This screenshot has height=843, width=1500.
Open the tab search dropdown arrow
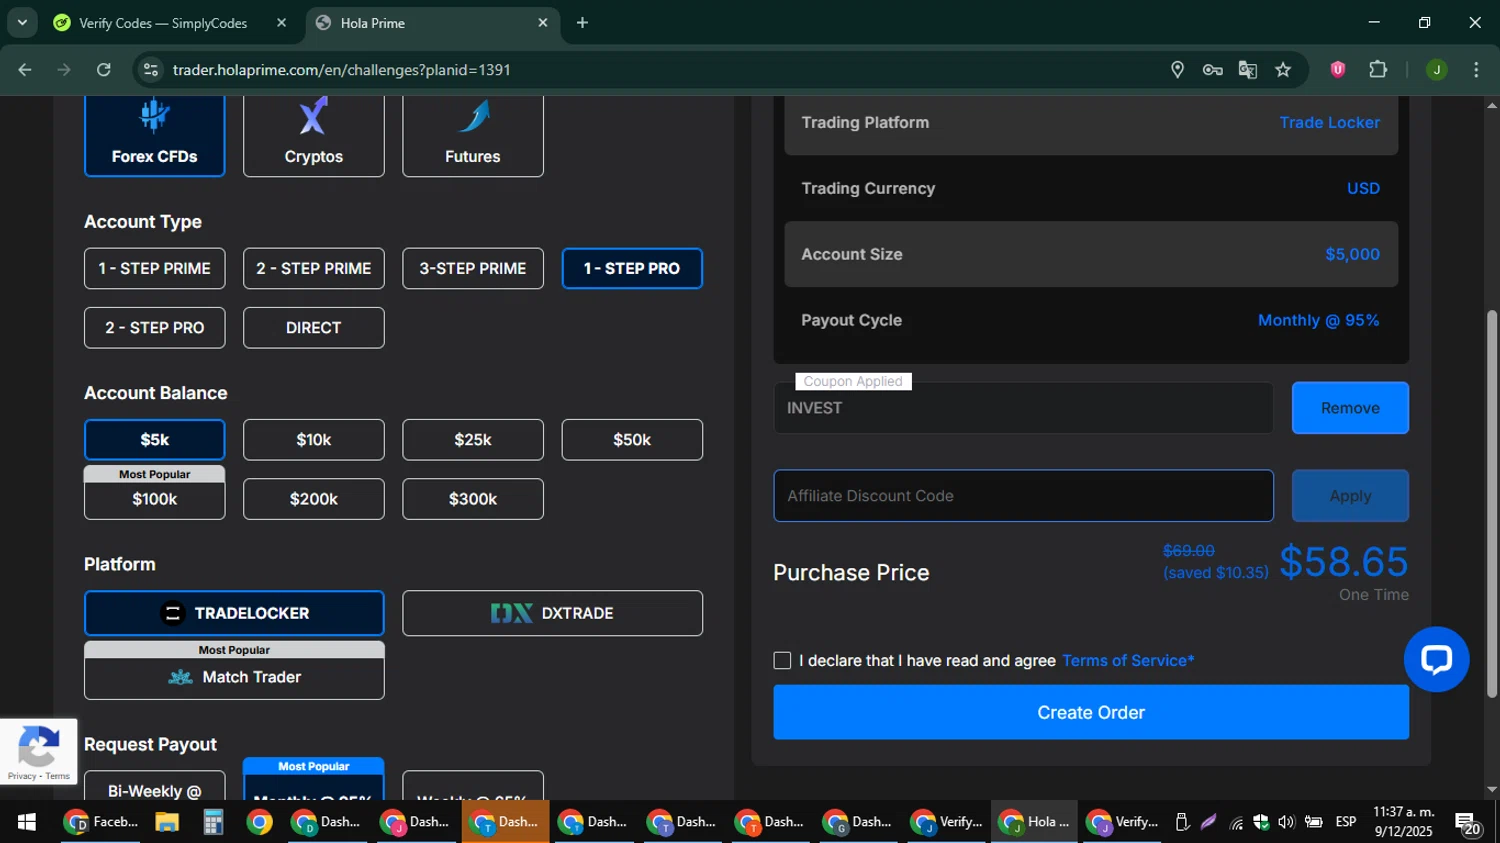click(22, 22)
